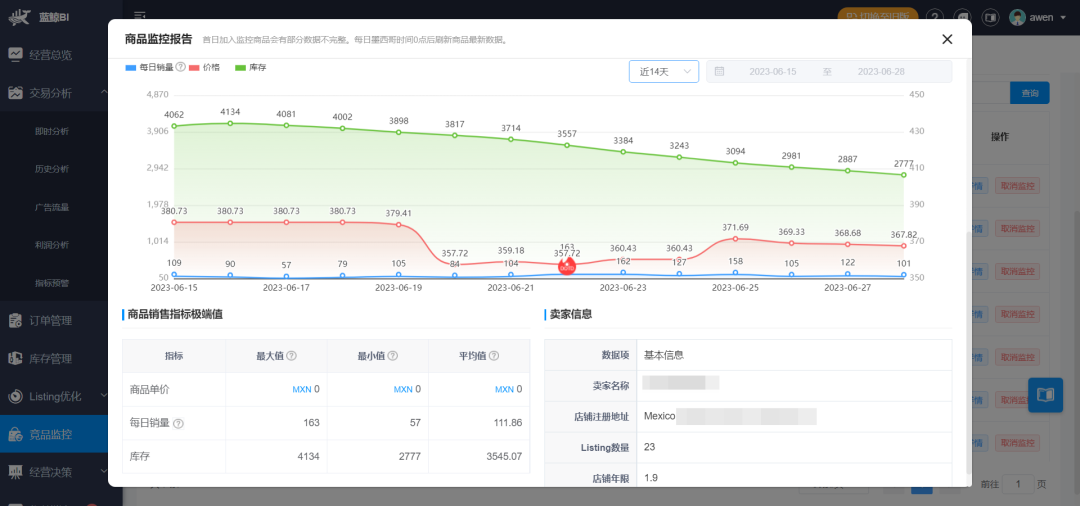Click the Listing优化 sidebar icon
The image size is (1080, 506).
15,396
